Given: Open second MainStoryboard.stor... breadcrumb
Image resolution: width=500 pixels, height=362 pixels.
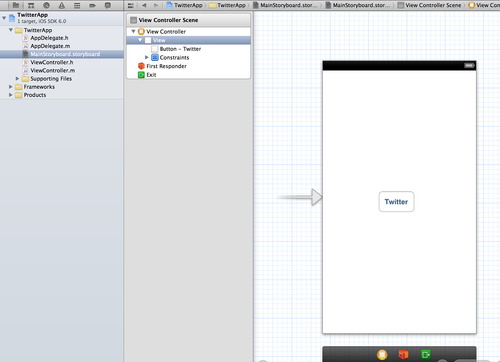Looking at the screenshot, I should pos(358,5).
